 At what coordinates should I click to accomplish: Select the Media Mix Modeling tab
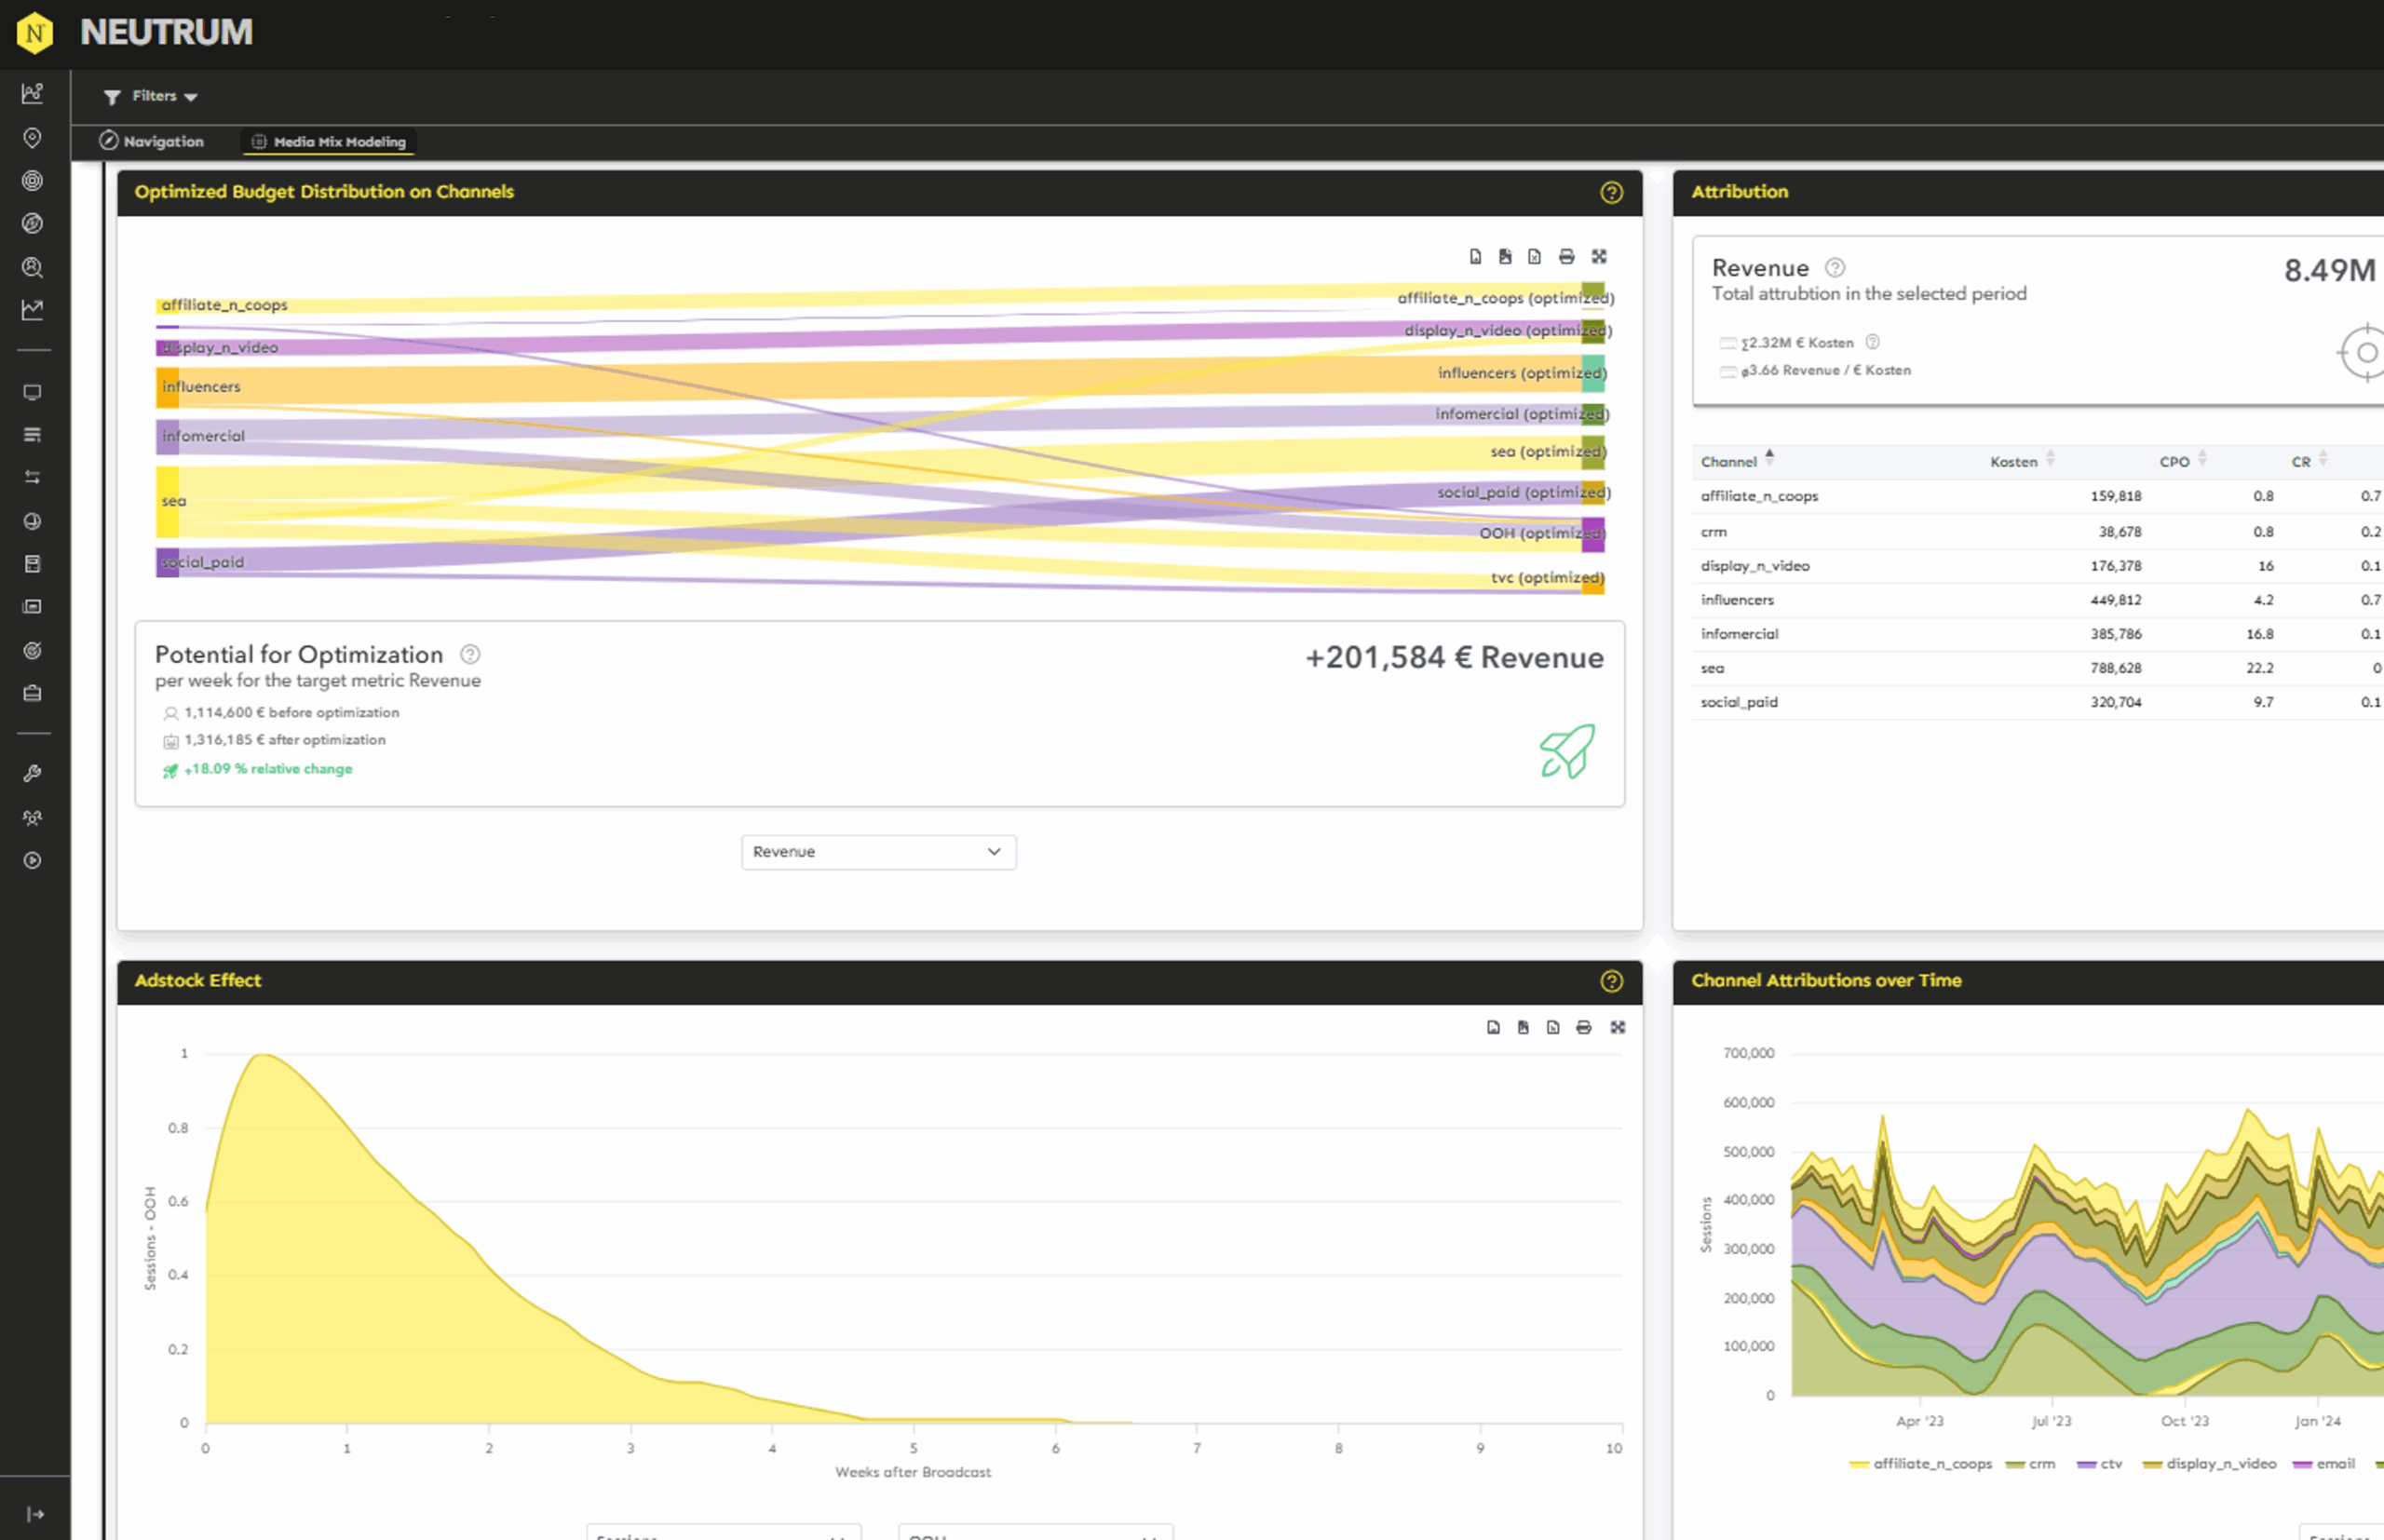329,142
